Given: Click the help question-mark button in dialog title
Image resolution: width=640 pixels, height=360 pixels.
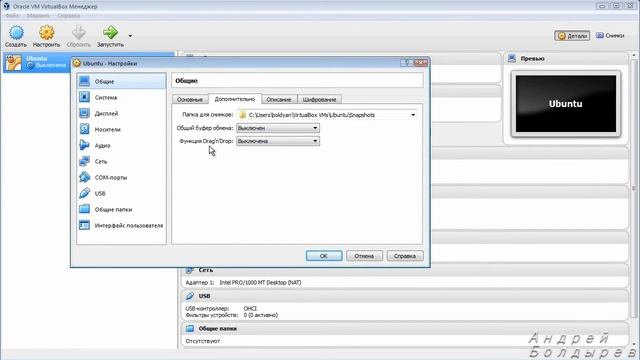Looking at the screenshot, I should (406, 63).
